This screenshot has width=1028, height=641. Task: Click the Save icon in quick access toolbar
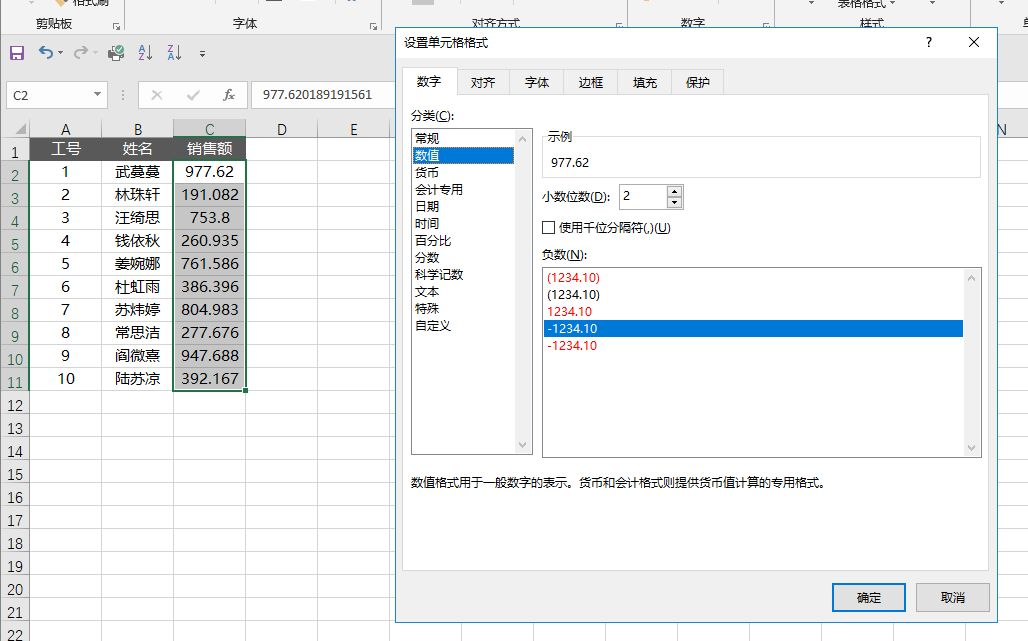(x=16, y=53)
